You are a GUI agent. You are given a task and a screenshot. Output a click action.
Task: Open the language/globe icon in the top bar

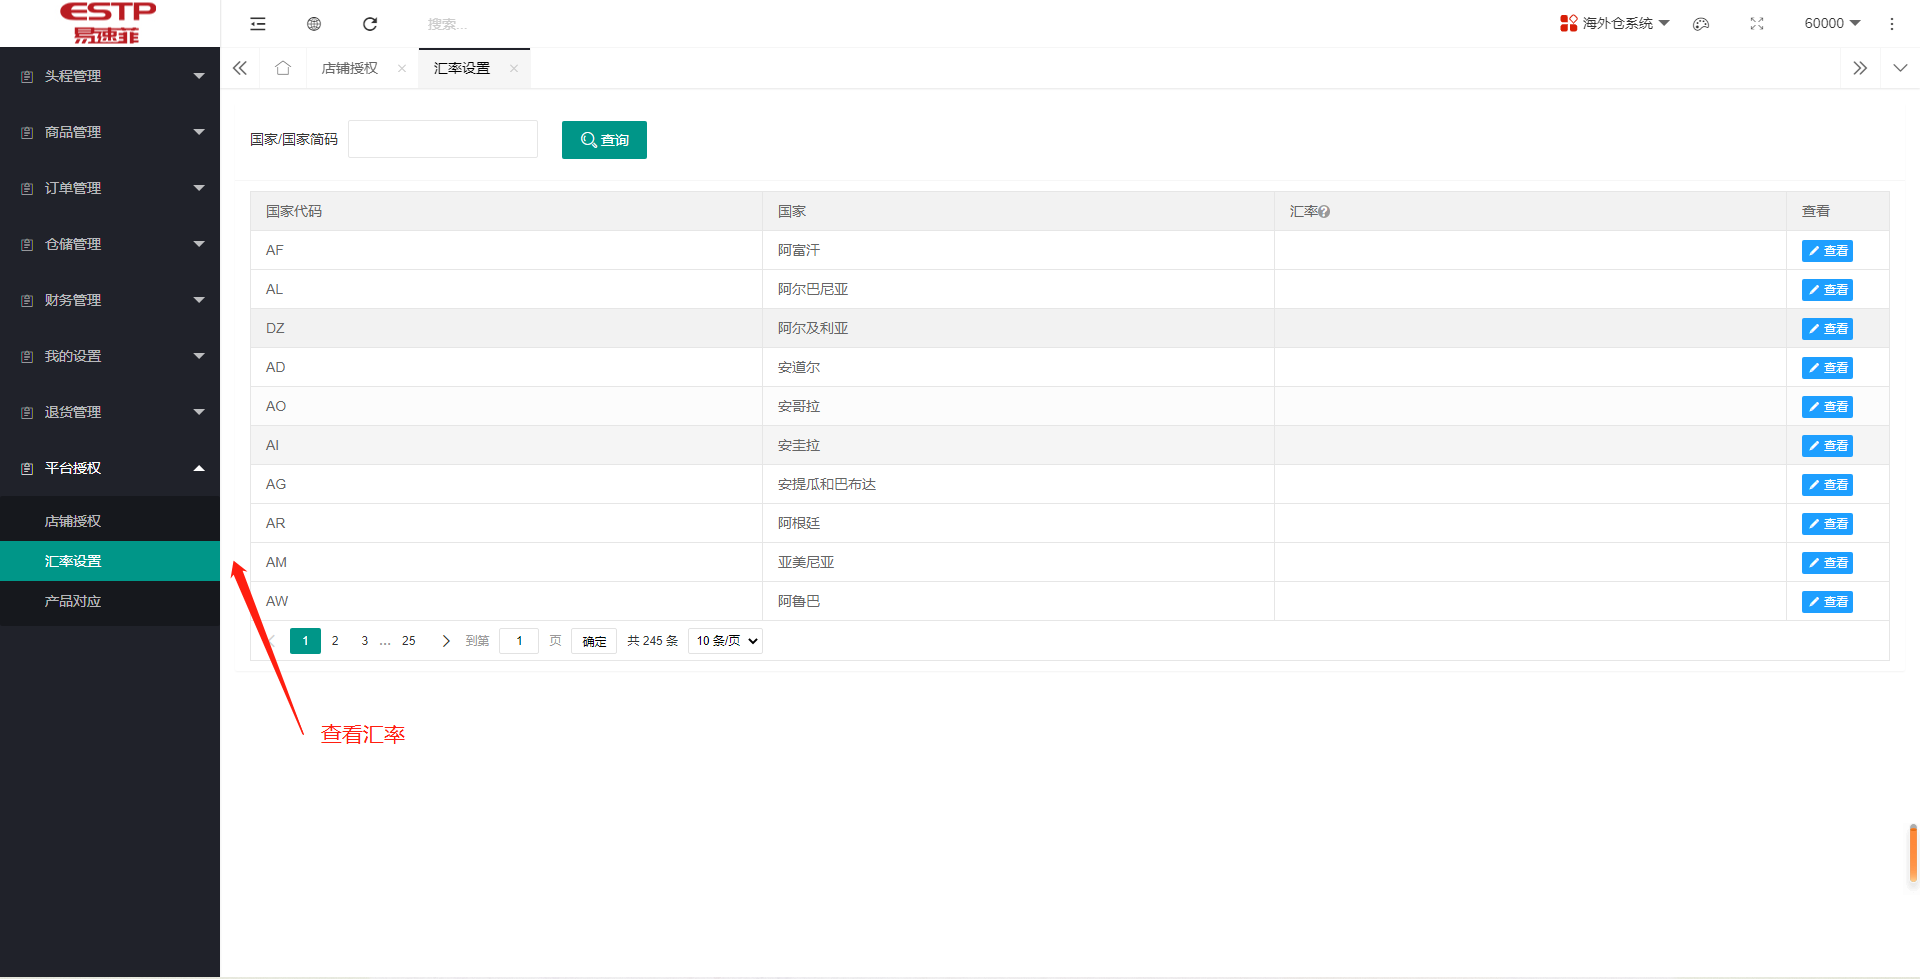pos(314,23)
